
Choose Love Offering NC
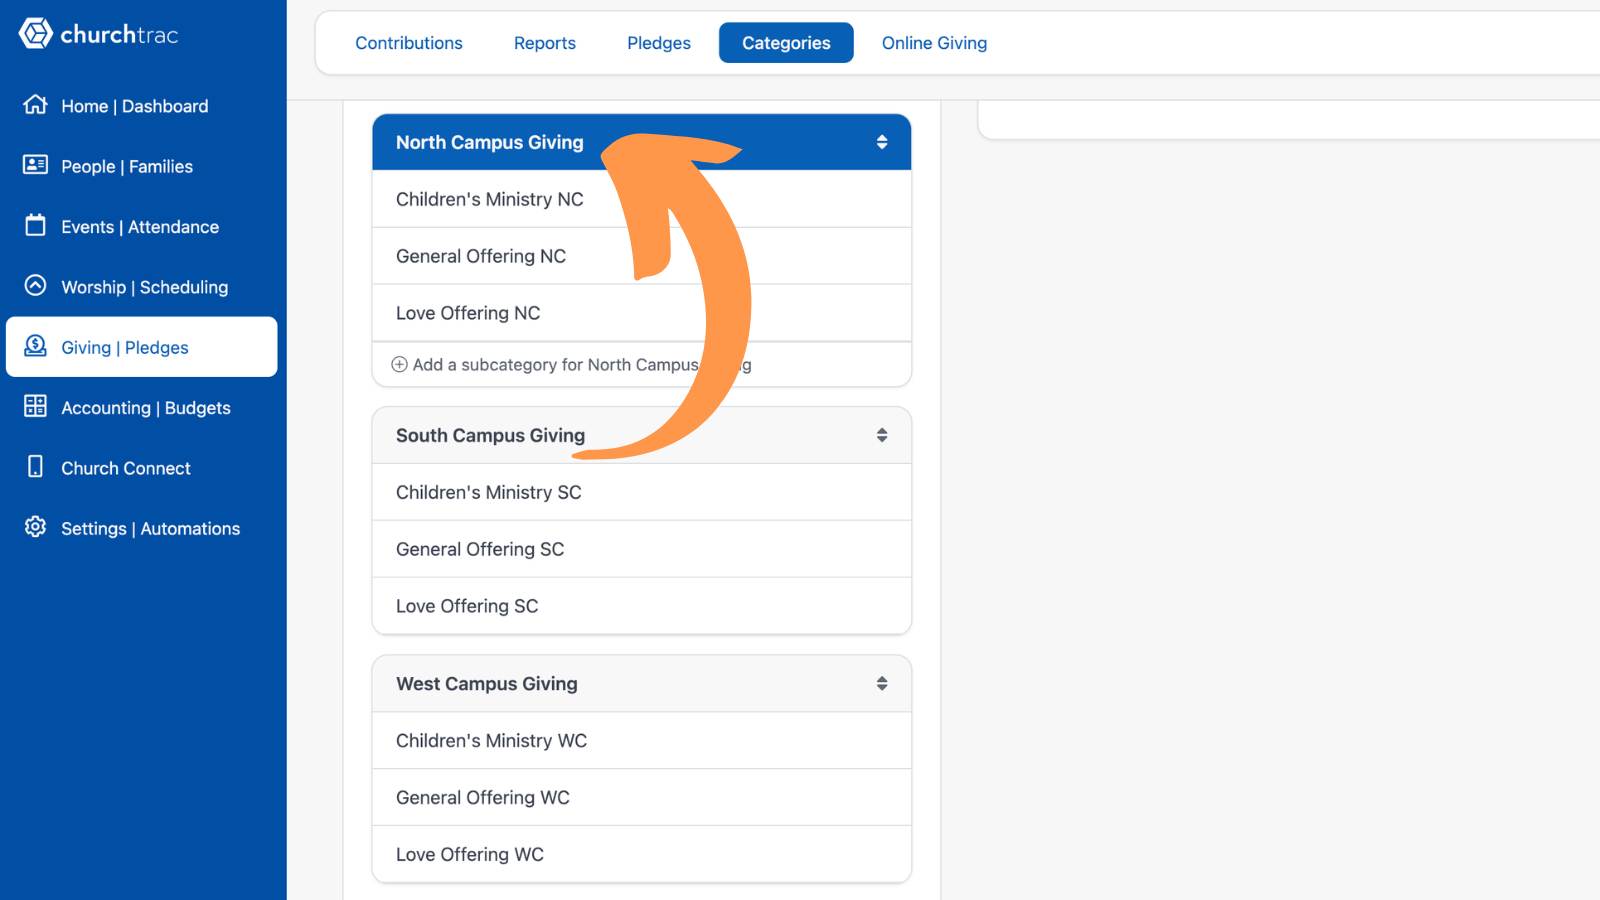pyautogui.click(x=642, y=313)
